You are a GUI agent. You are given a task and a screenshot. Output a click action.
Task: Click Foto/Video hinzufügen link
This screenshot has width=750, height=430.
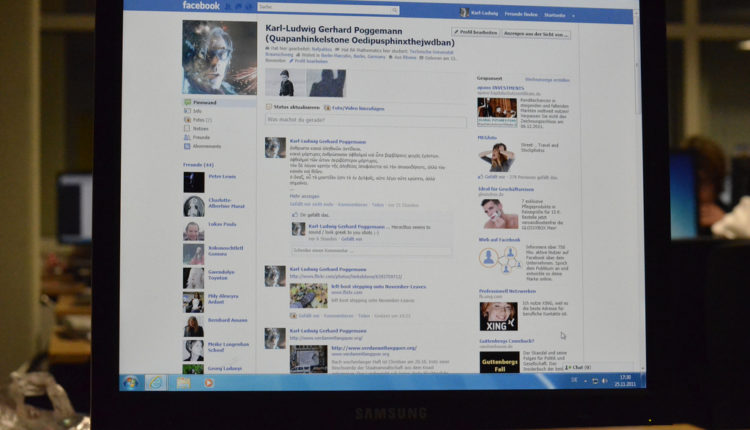pyautogui.click(x=354, y=109)
